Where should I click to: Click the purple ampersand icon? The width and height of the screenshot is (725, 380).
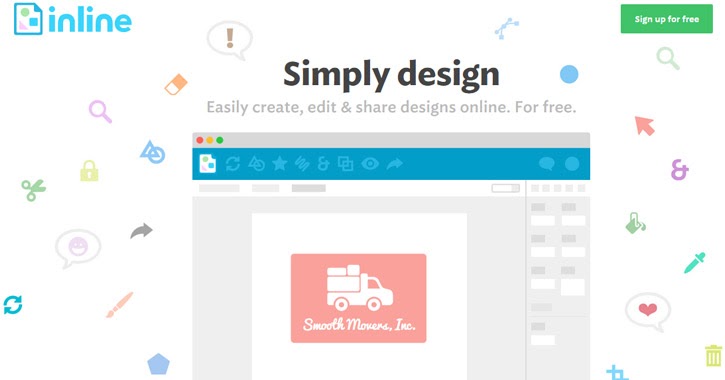click(x=679, y=170)
